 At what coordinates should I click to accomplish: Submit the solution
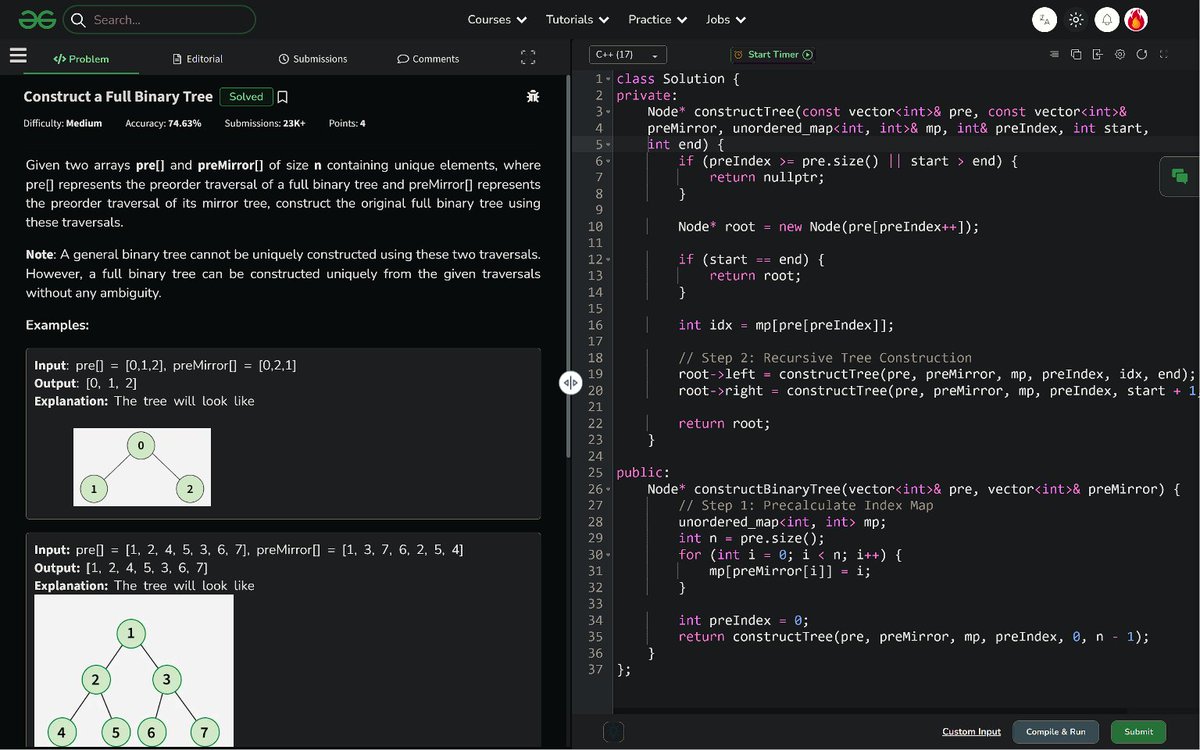(1138, 732)
